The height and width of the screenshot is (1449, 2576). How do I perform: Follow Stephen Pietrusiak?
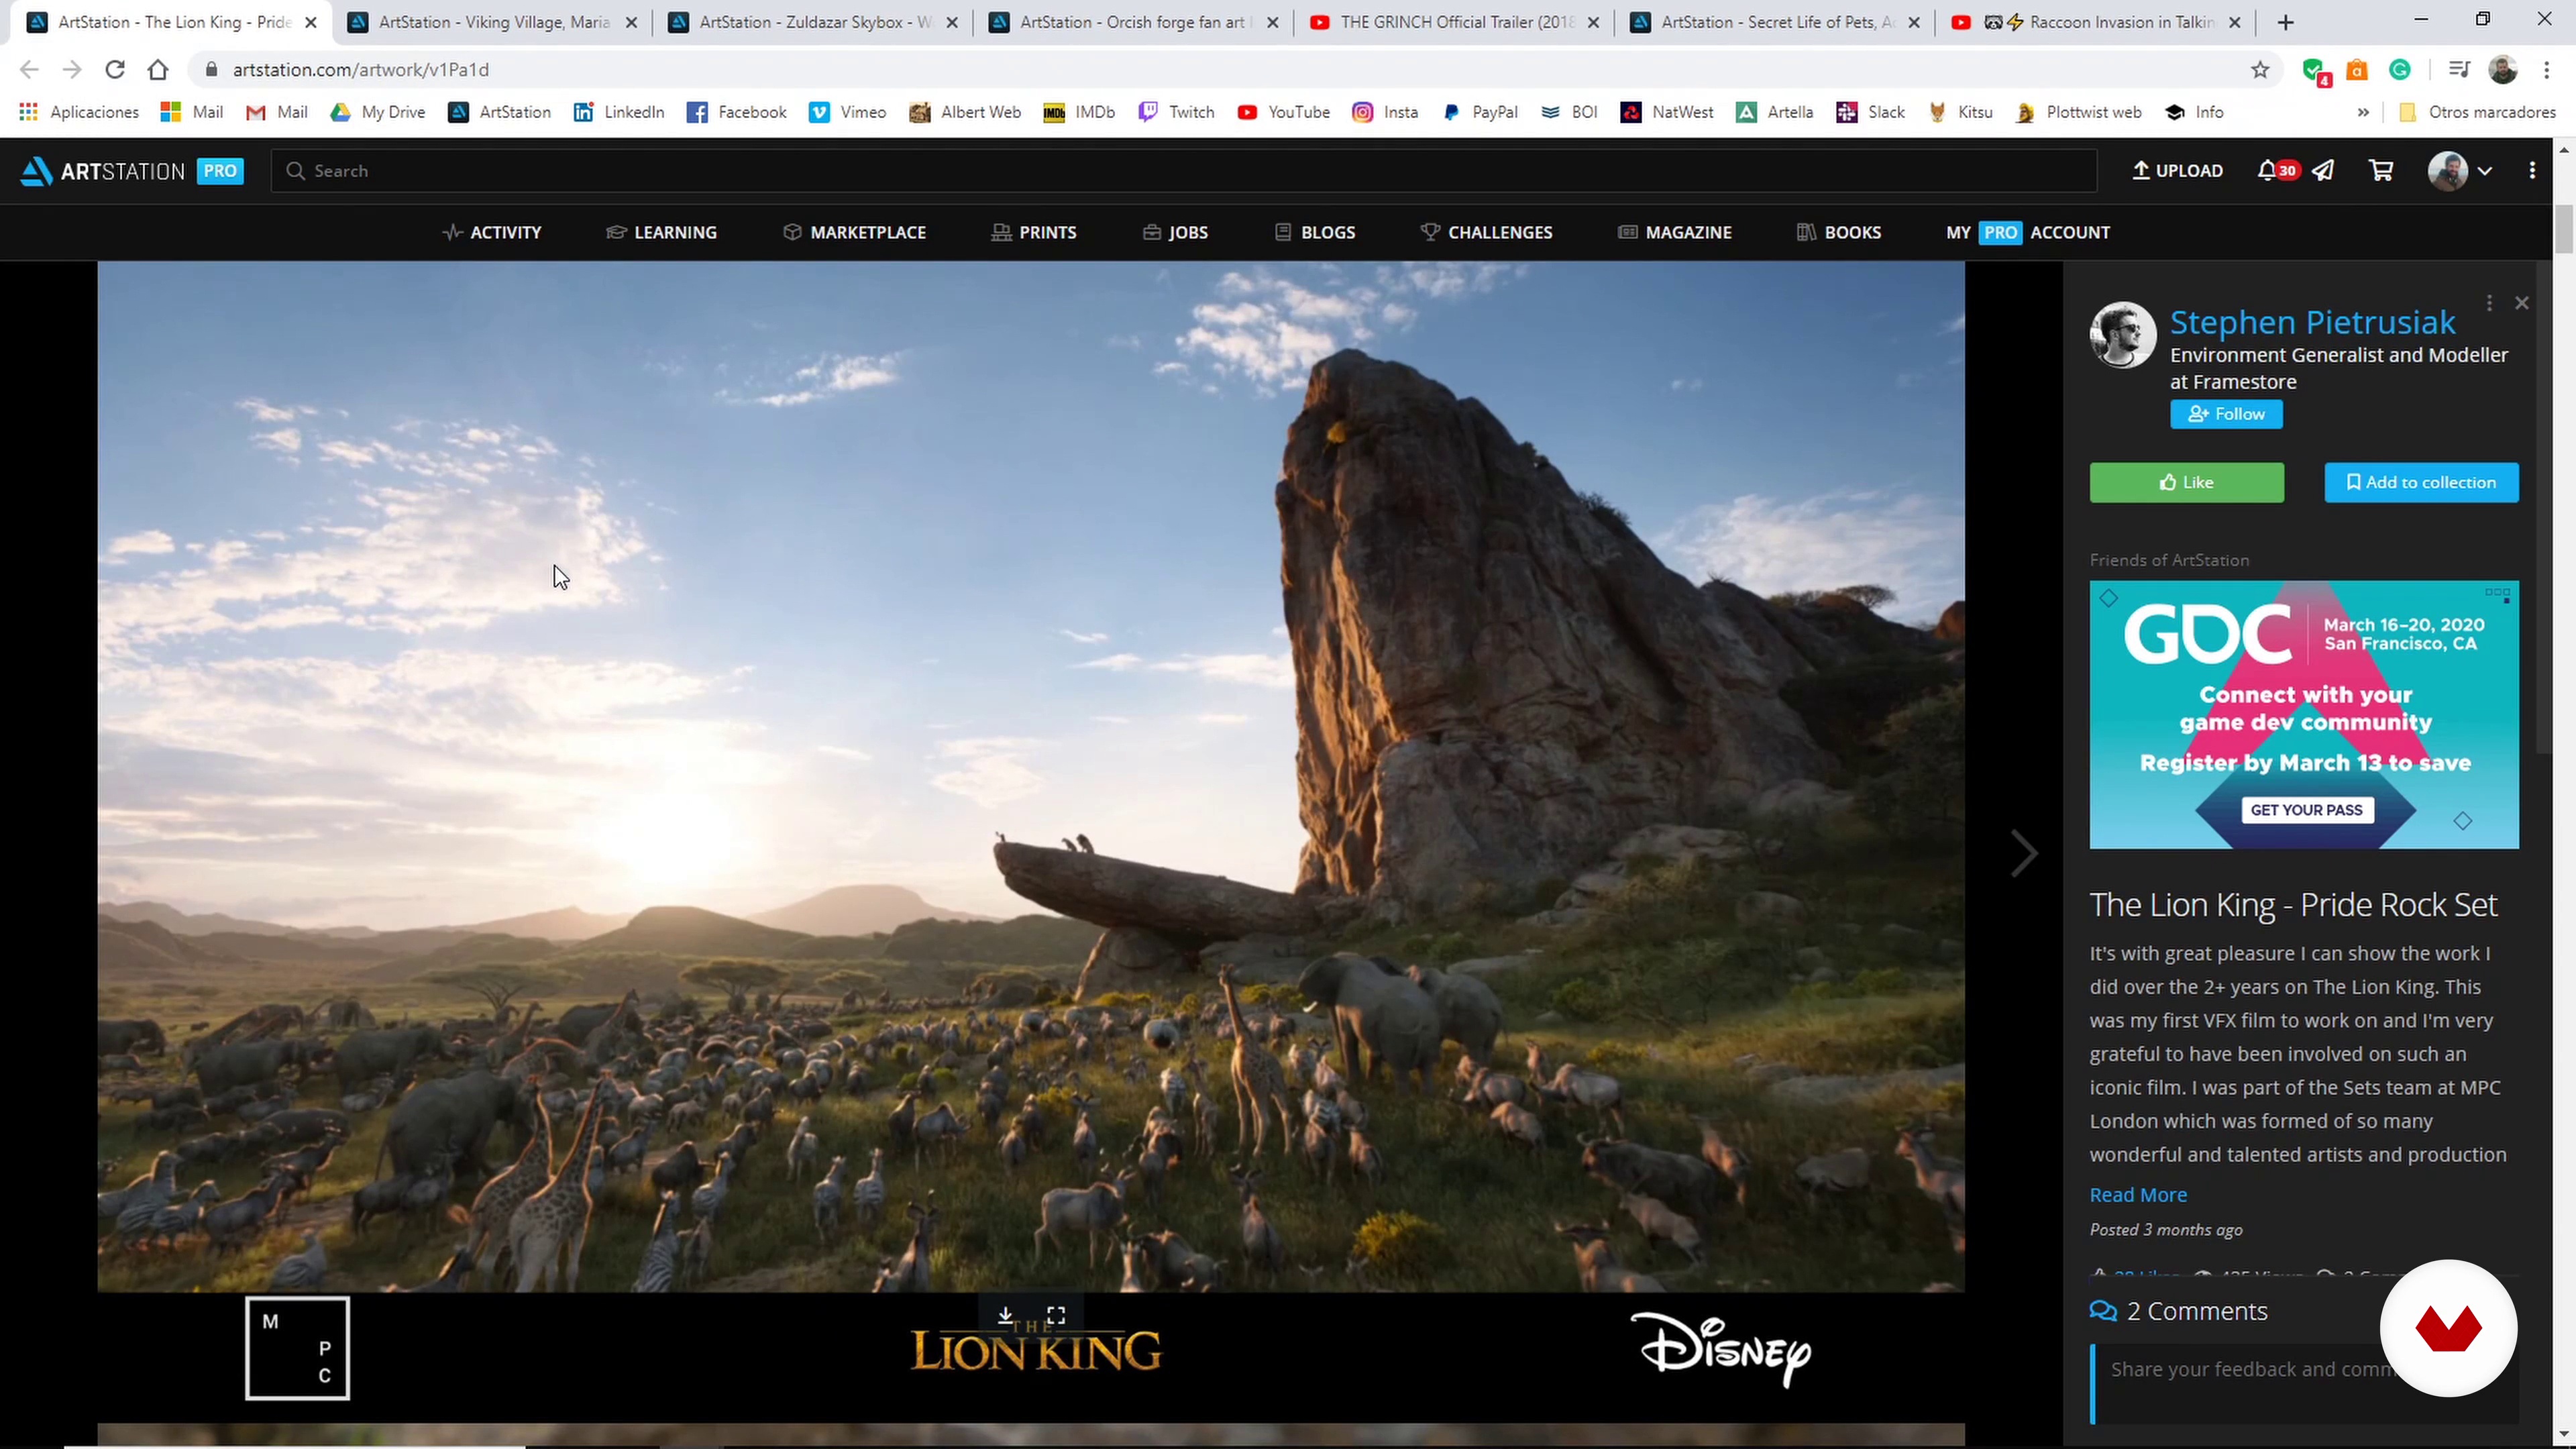2226,414
